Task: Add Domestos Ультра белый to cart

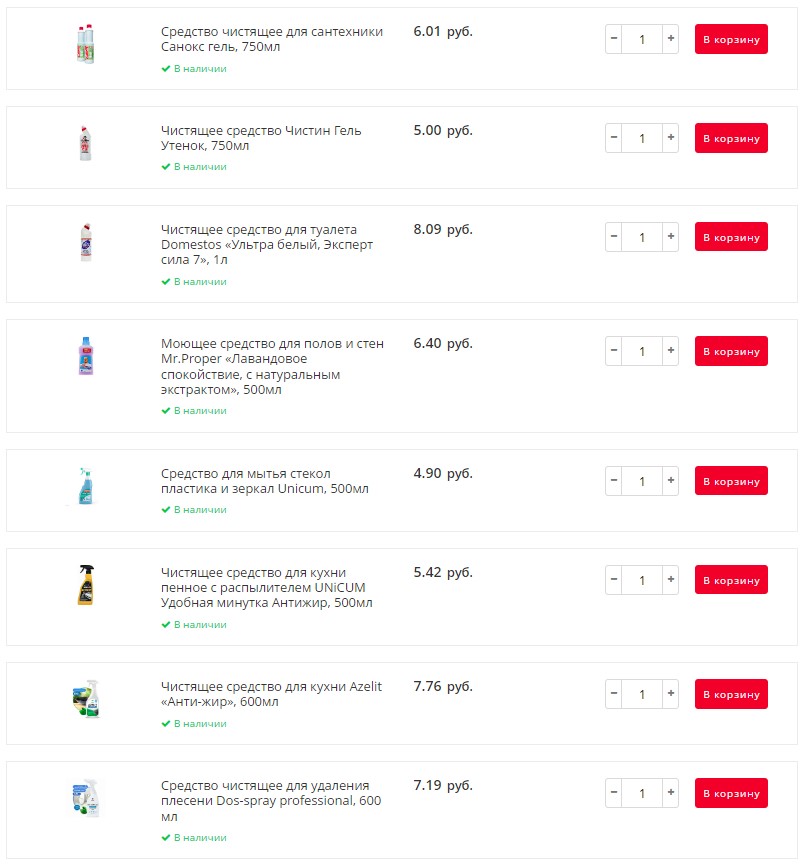Action: pyautogui.click(x=731, y=236)
